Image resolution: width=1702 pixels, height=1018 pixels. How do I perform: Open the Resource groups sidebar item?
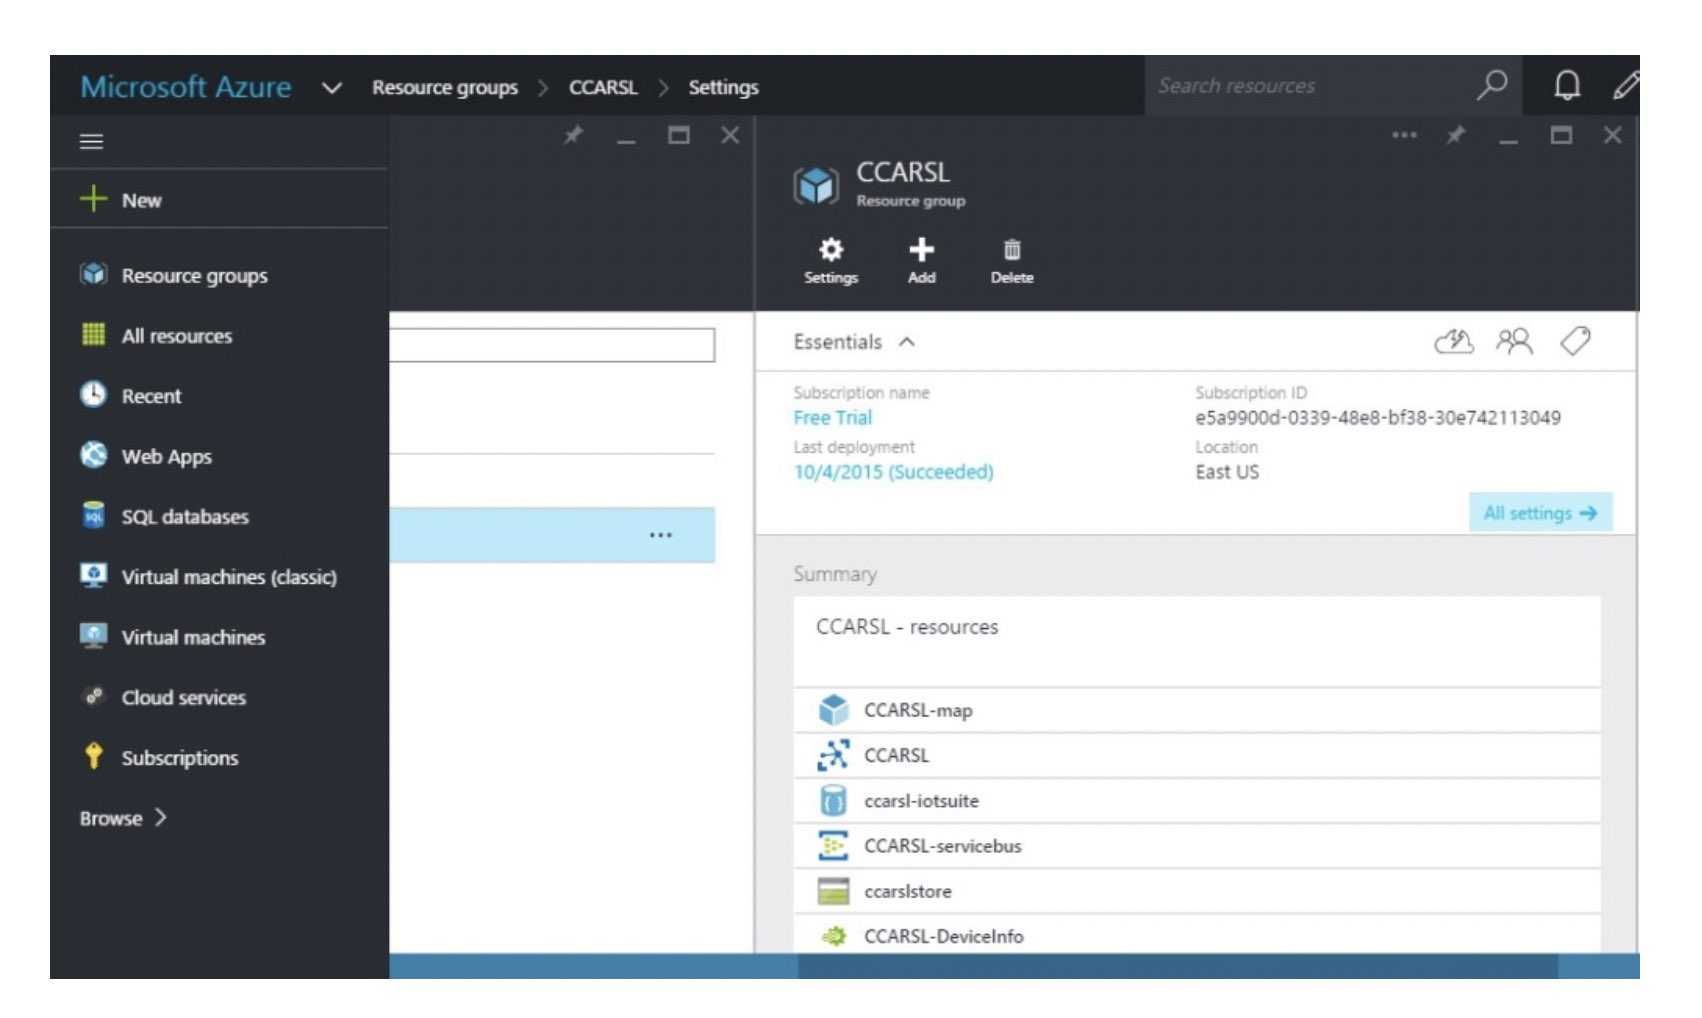click(x=193, y=276)
